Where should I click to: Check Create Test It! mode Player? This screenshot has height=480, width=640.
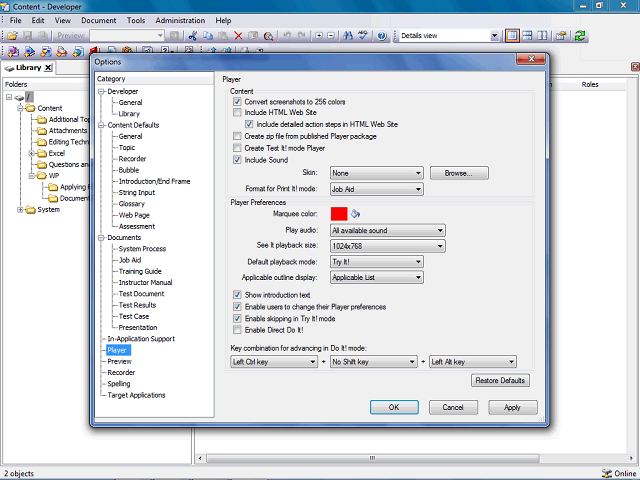(237, 148)
